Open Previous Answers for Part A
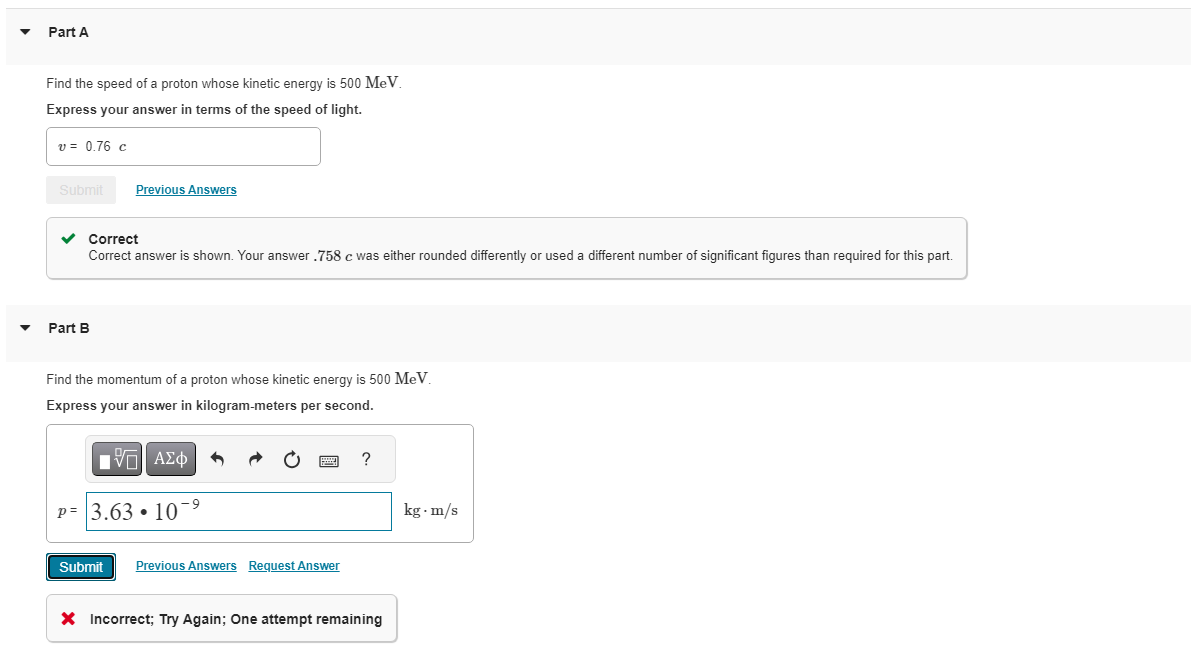The width and height of the screenshot is (1191, 649). [x=186, y=190]
